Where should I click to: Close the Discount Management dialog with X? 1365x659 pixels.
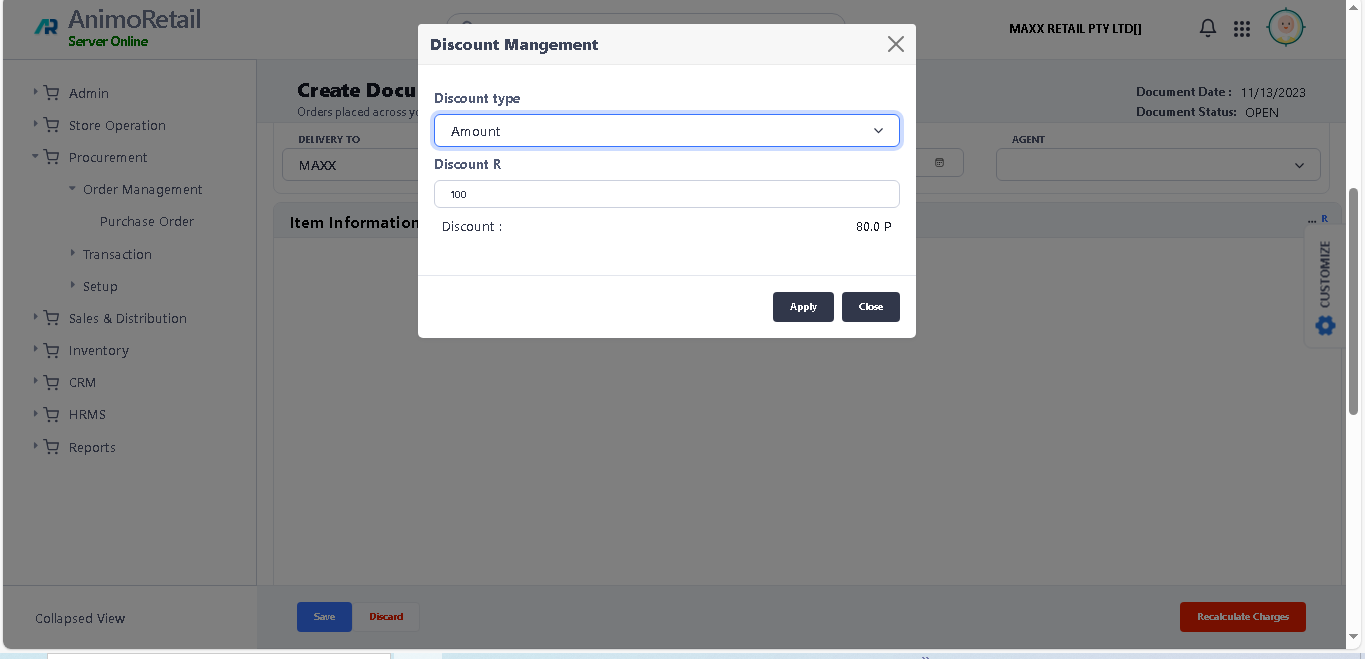pos(895,44)
